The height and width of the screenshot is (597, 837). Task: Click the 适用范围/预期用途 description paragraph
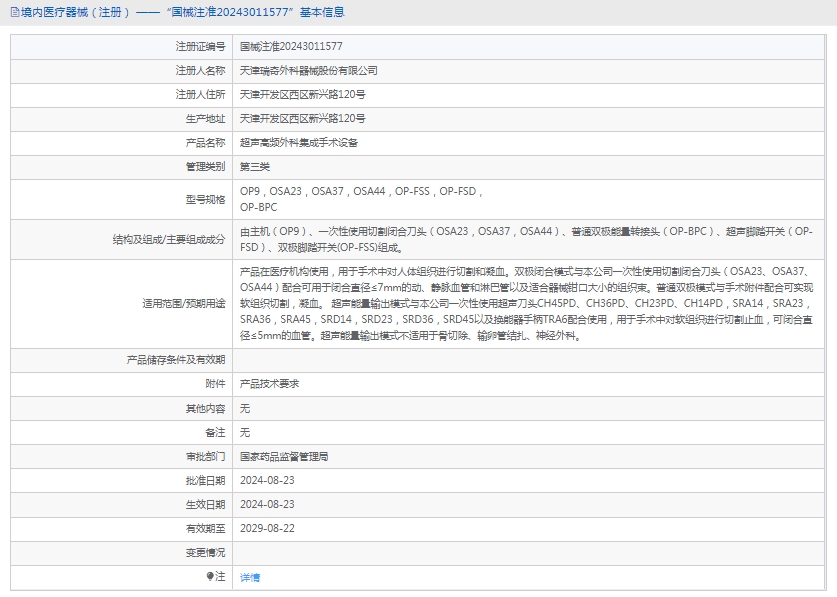point(526,303)
